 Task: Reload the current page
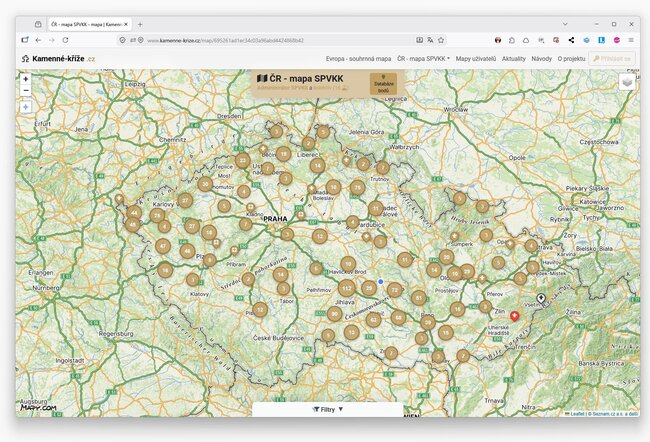tap(65, 40)
